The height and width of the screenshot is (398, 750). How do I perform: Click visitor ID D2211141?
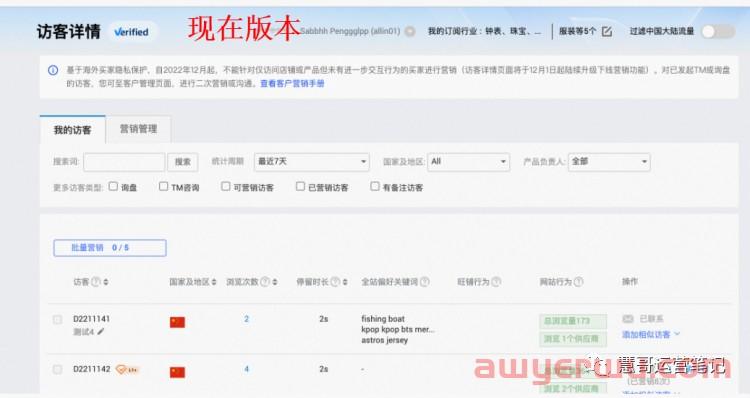pyautogui.click(x=91, y=319)
